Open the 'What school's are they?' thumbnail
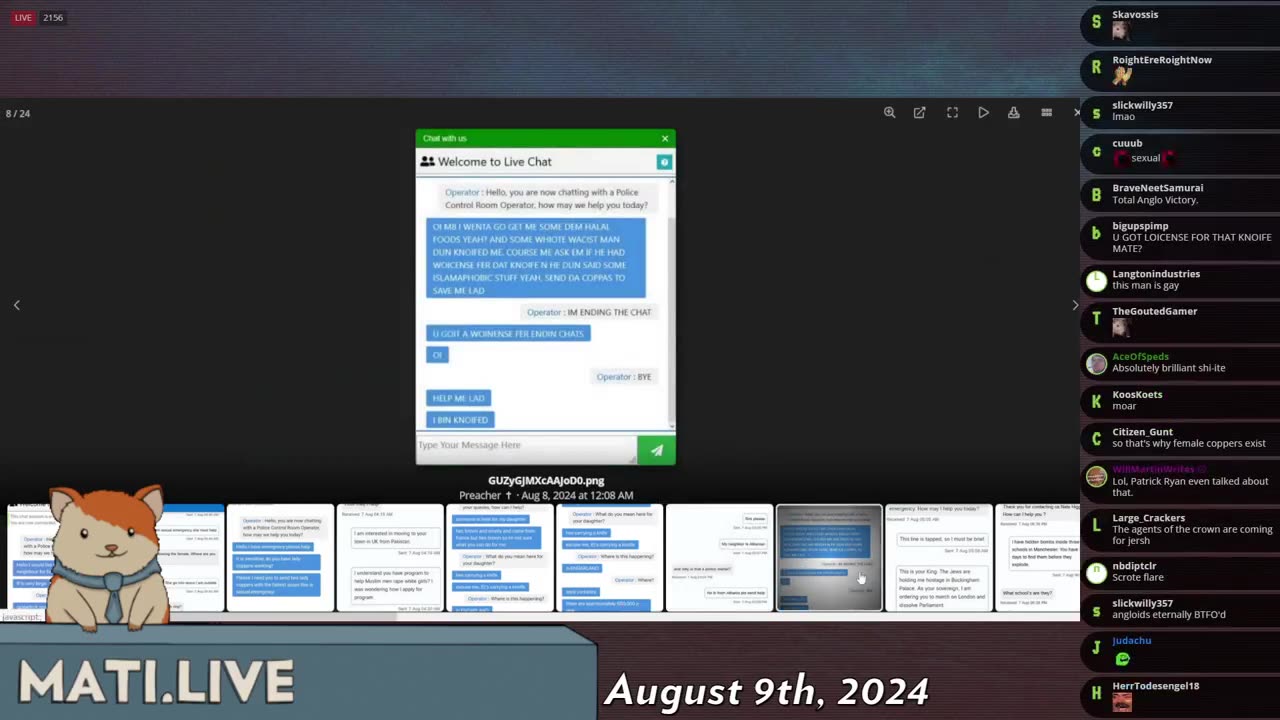The image size is (1280, 720). (1038, 558)
